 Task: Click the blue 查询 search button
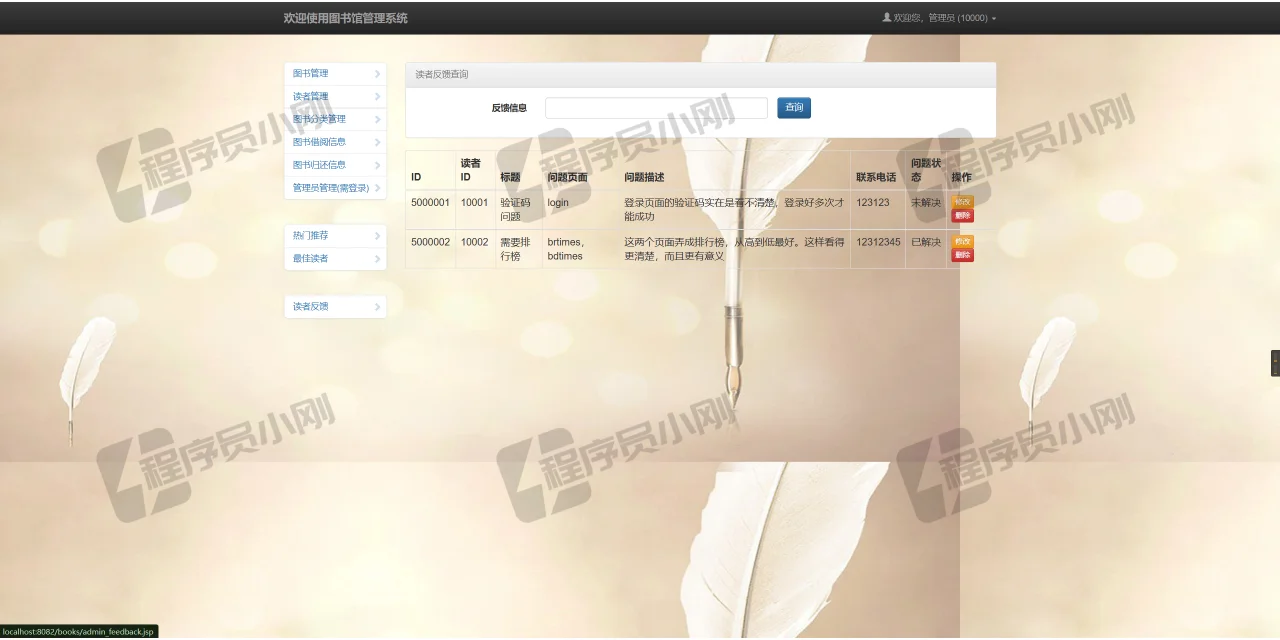tap(793, 107)
